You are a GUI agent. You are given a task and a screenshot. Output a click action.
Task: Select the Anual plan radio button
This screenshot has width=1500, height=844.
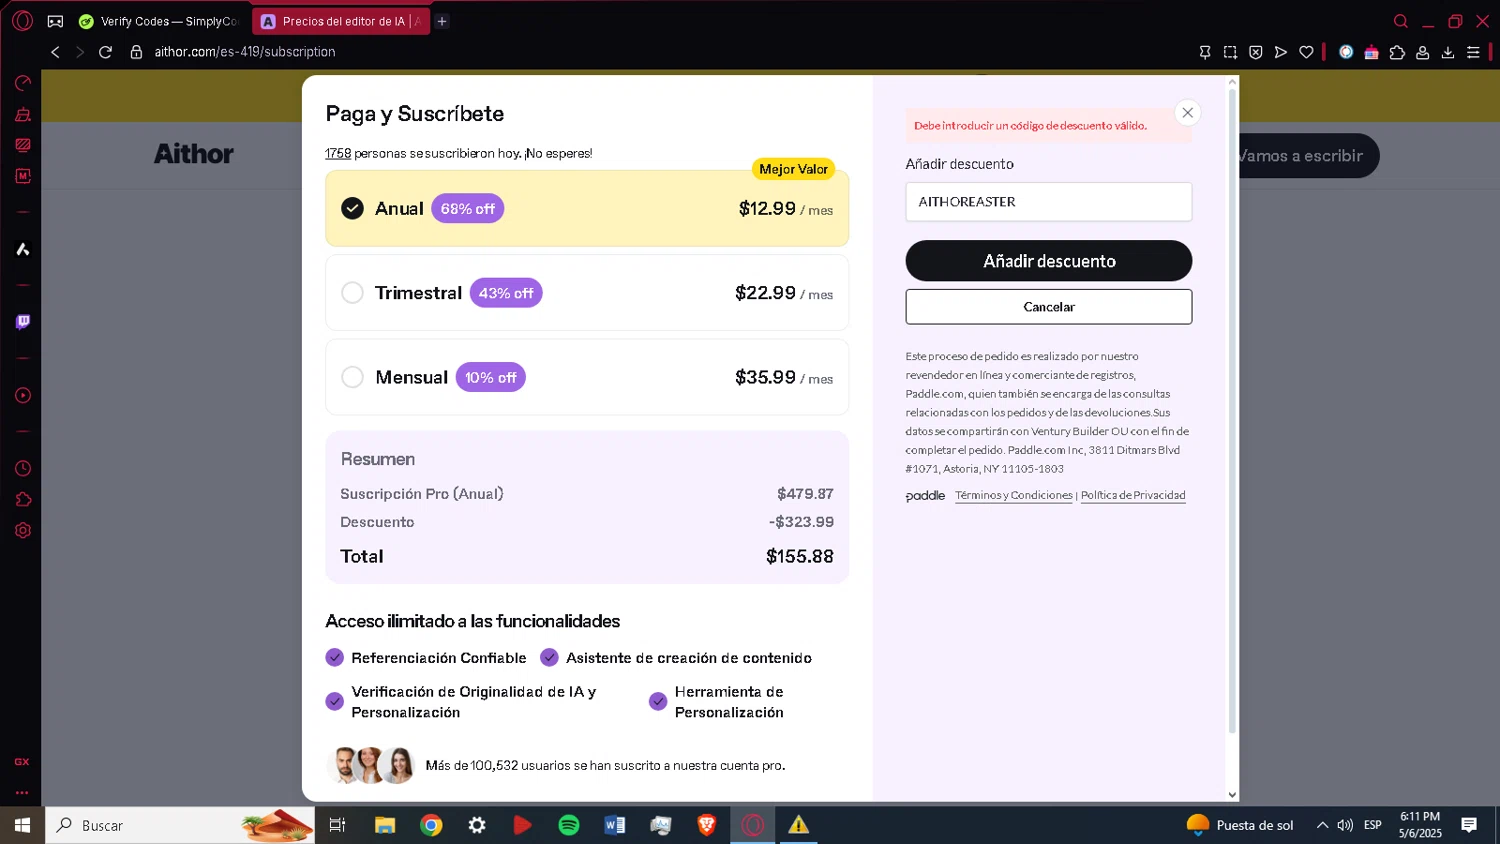click(352, 208)
